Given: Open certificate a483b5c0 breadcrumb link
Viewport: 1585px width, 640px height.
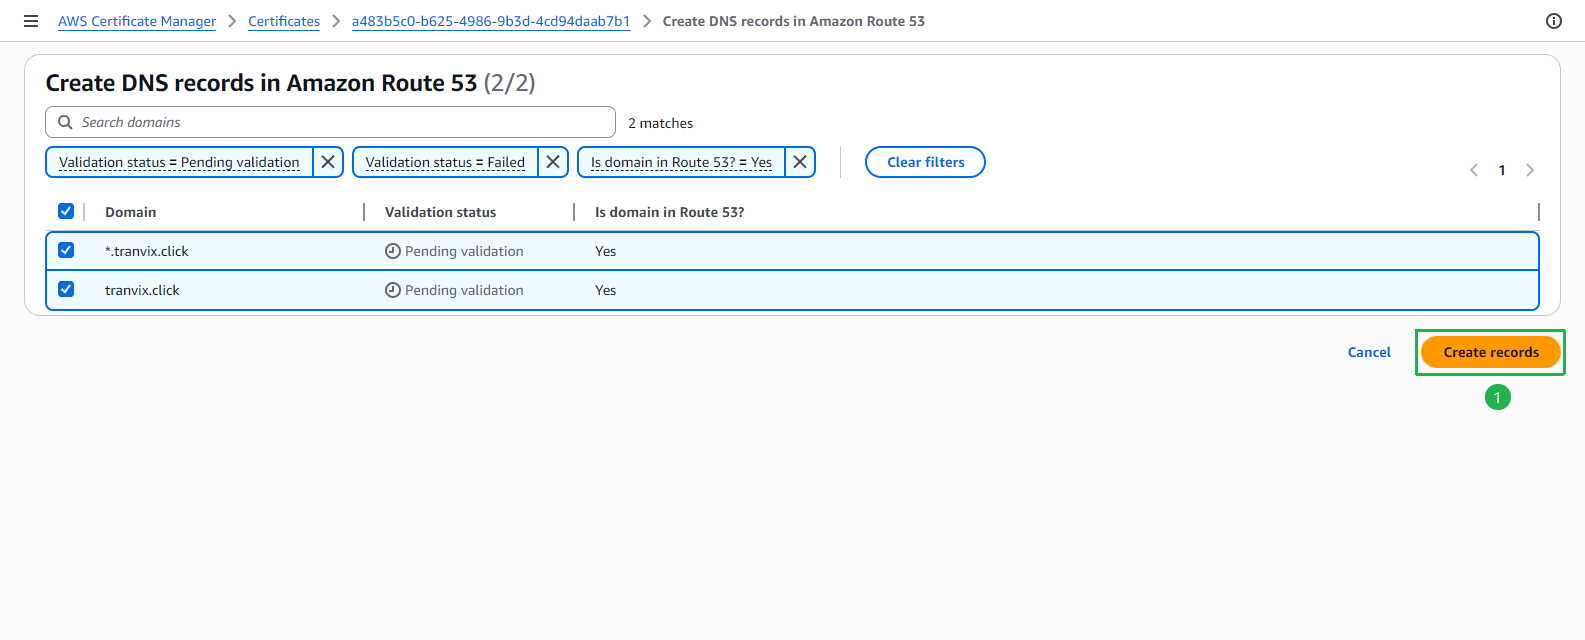Looking at the screenshot, I should click(x=491, y=21).
